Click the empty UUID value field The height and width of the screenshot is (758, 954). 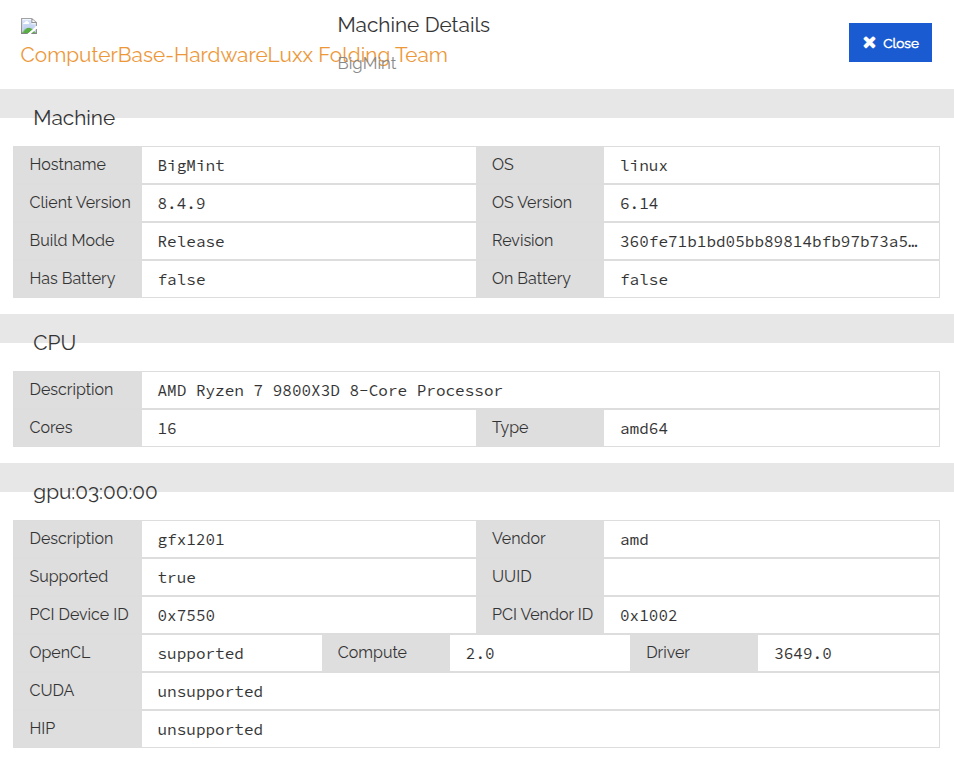coord(771,577)
